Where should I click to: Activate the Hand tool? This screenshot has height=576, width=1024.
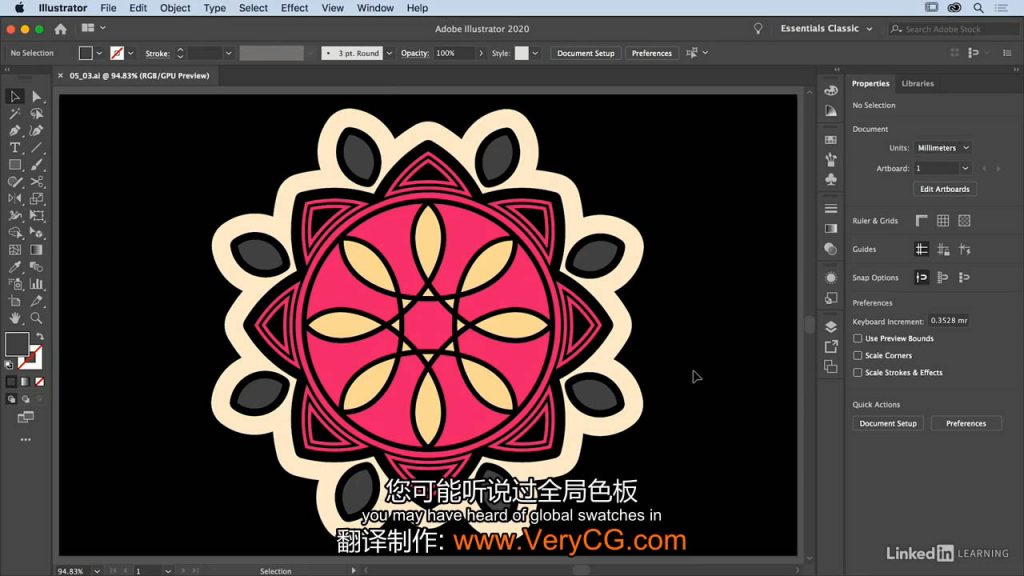(15, 318)
